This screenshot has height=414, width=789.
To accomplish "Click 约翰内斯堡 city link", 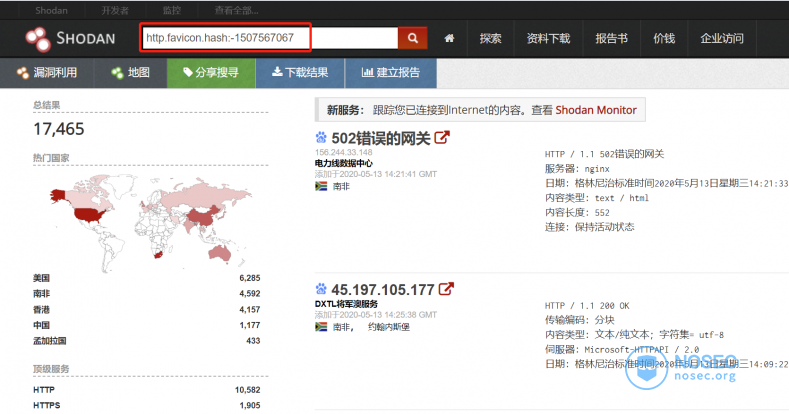I will click(388, 327).
